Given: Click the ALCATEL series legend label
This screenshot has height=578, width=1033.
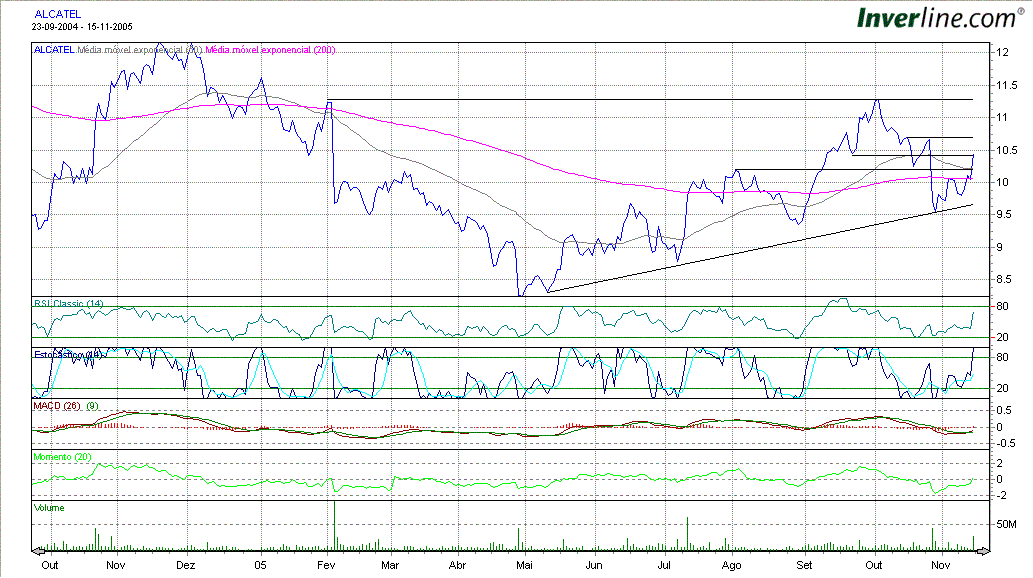Looking at the screenshot, I should [54, 49].
